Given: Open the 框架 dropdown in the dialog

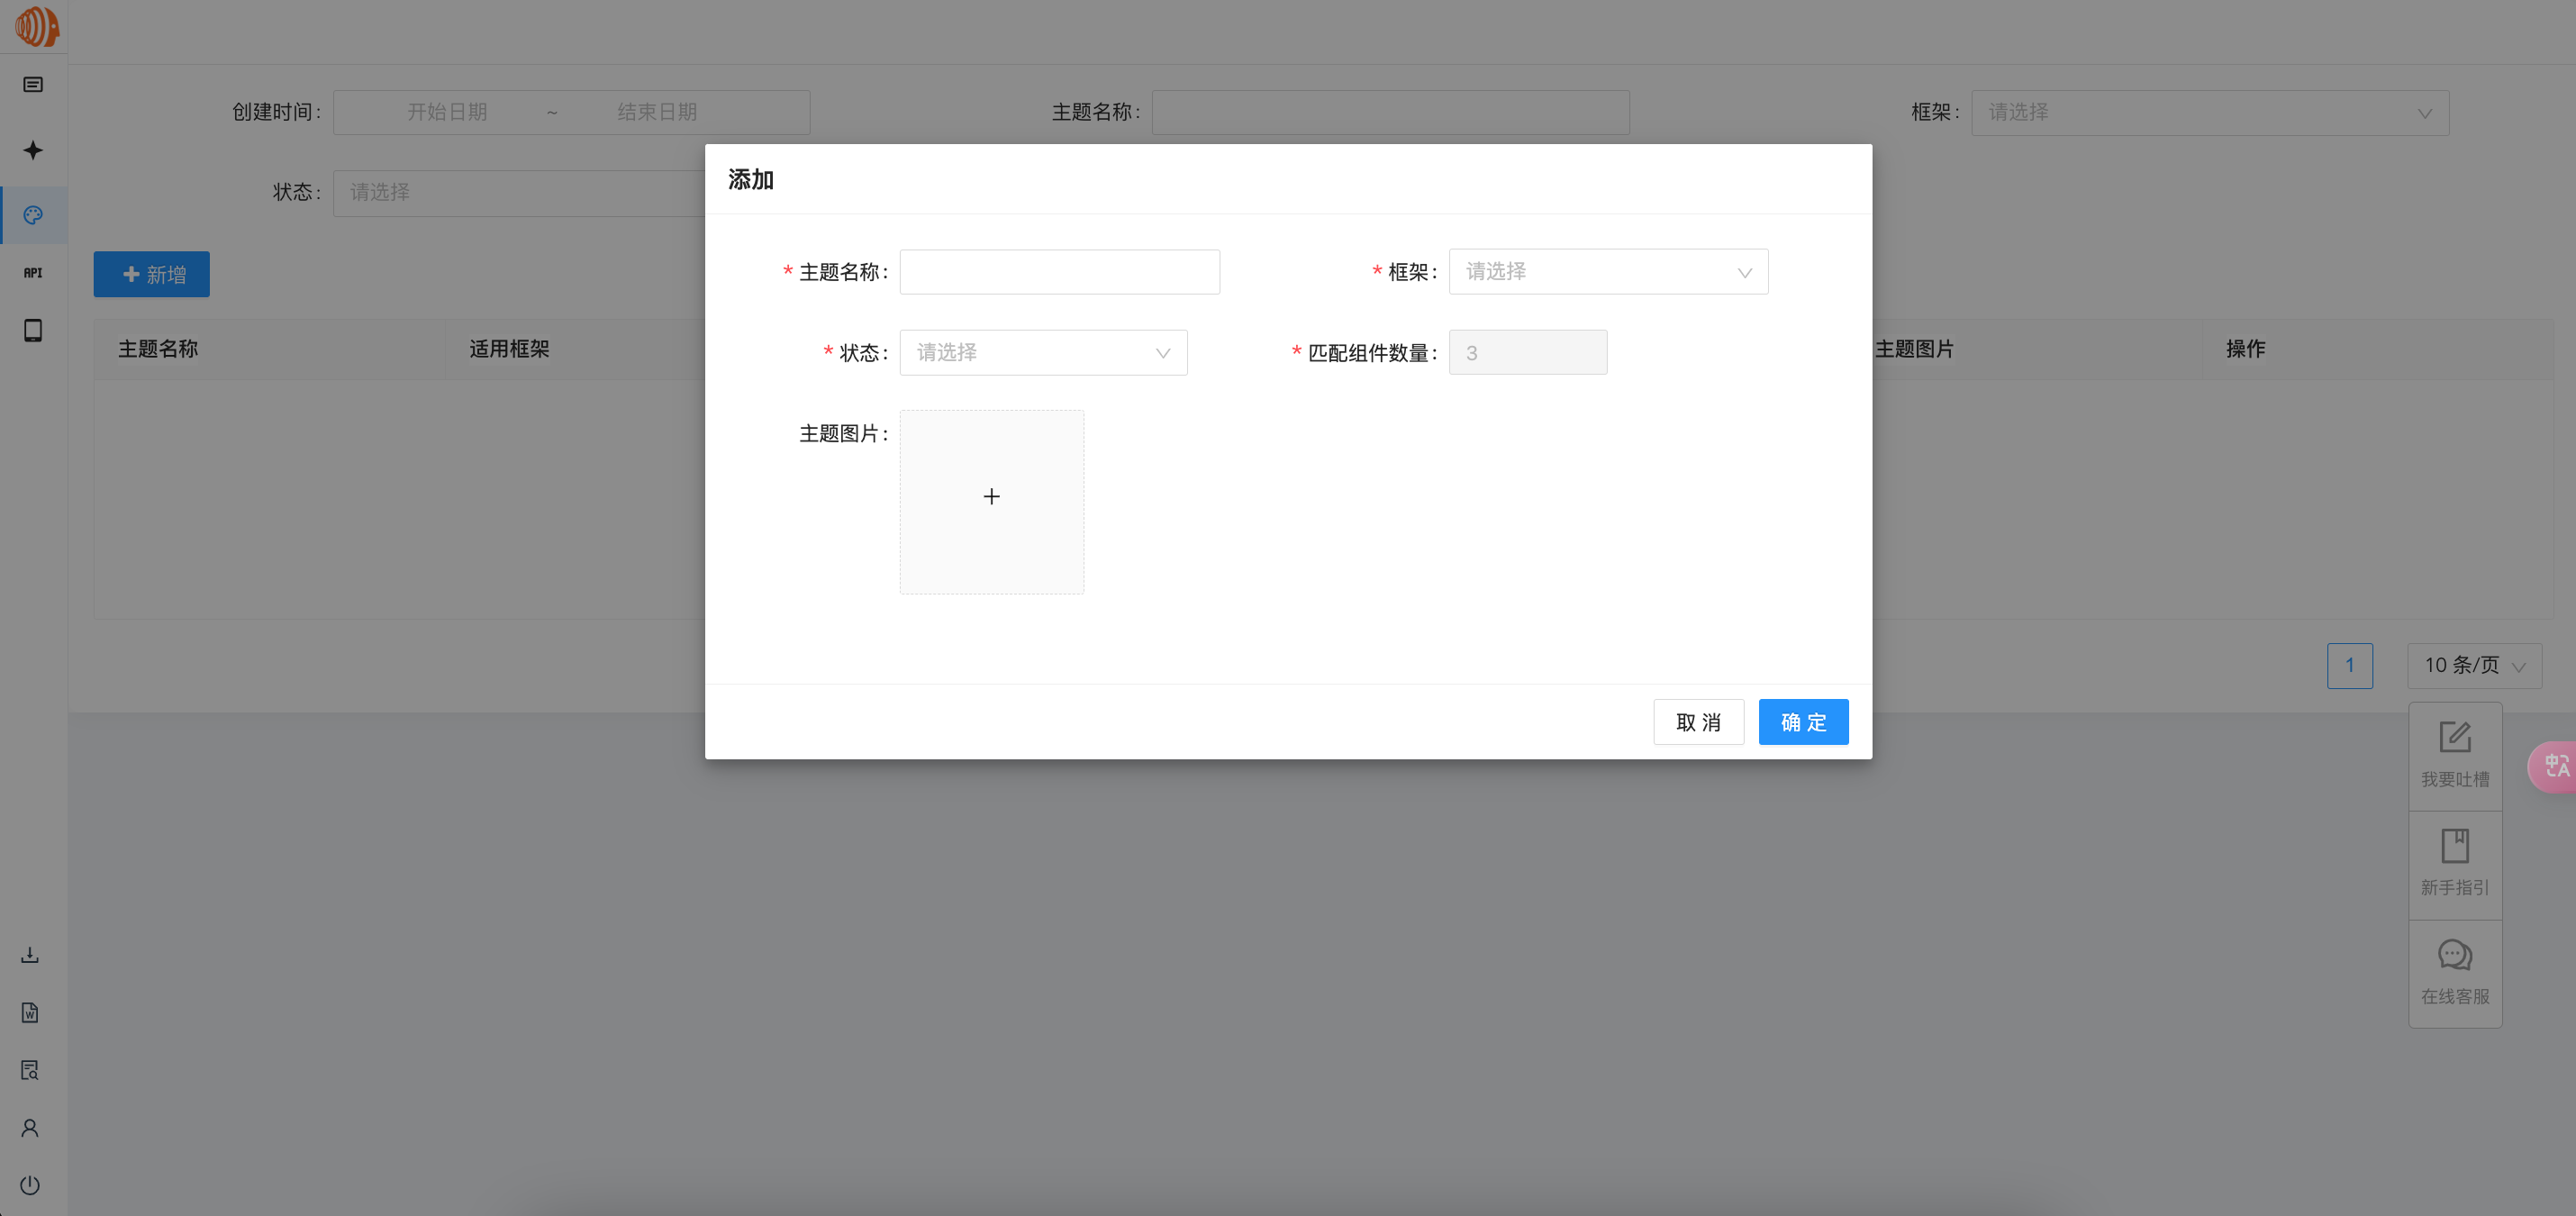Looking at the screenshot, I should click(x=1608, y=271).
